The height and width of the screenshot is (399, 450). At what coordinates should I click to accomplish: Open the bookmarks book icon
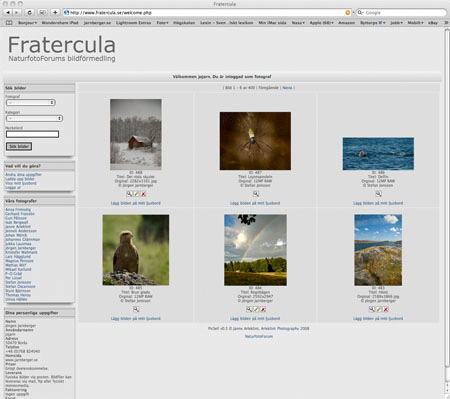tap(9, 23)
